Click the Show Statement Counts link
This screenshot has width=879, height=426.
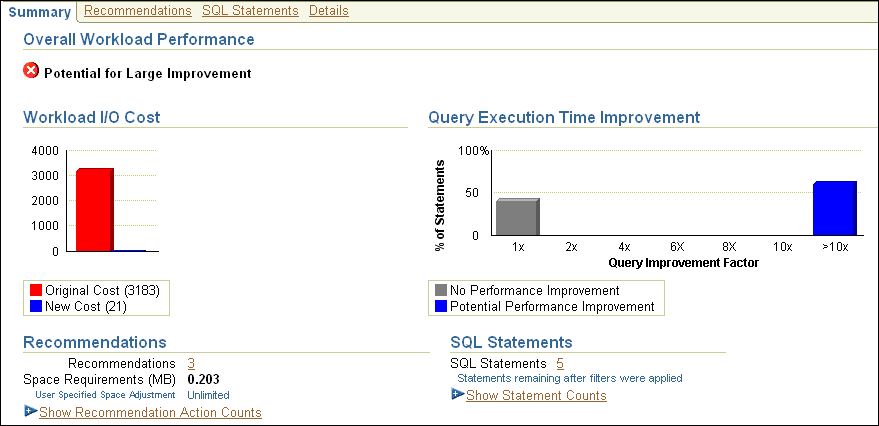536,395
